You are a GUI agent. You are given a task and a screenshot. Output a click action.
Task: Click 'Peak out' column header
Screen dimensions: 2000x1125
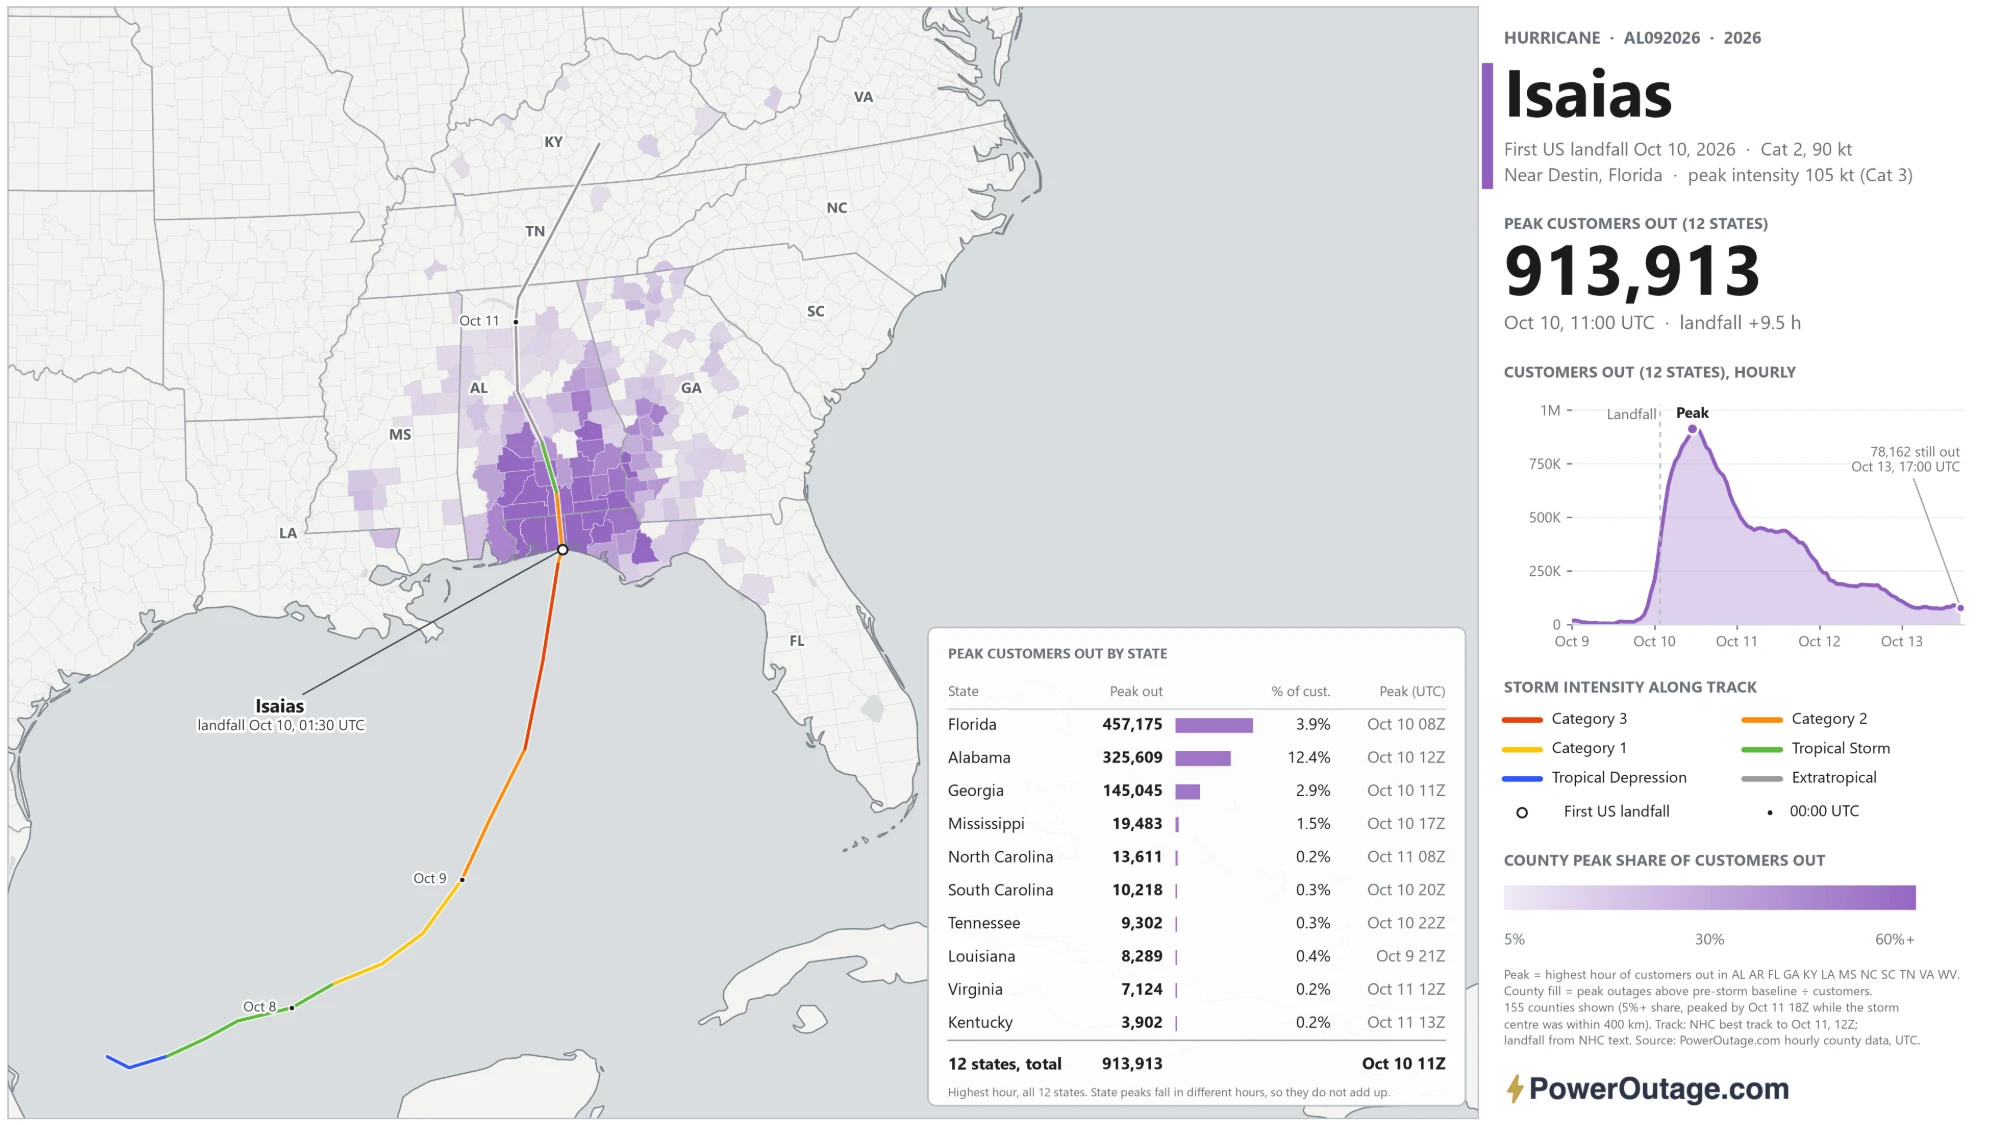click(1136, 691)
